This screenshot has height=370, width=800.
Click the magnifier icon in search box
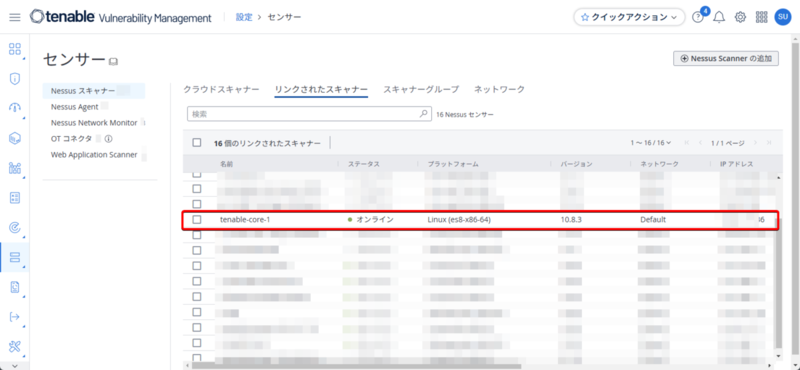(423, 114)
